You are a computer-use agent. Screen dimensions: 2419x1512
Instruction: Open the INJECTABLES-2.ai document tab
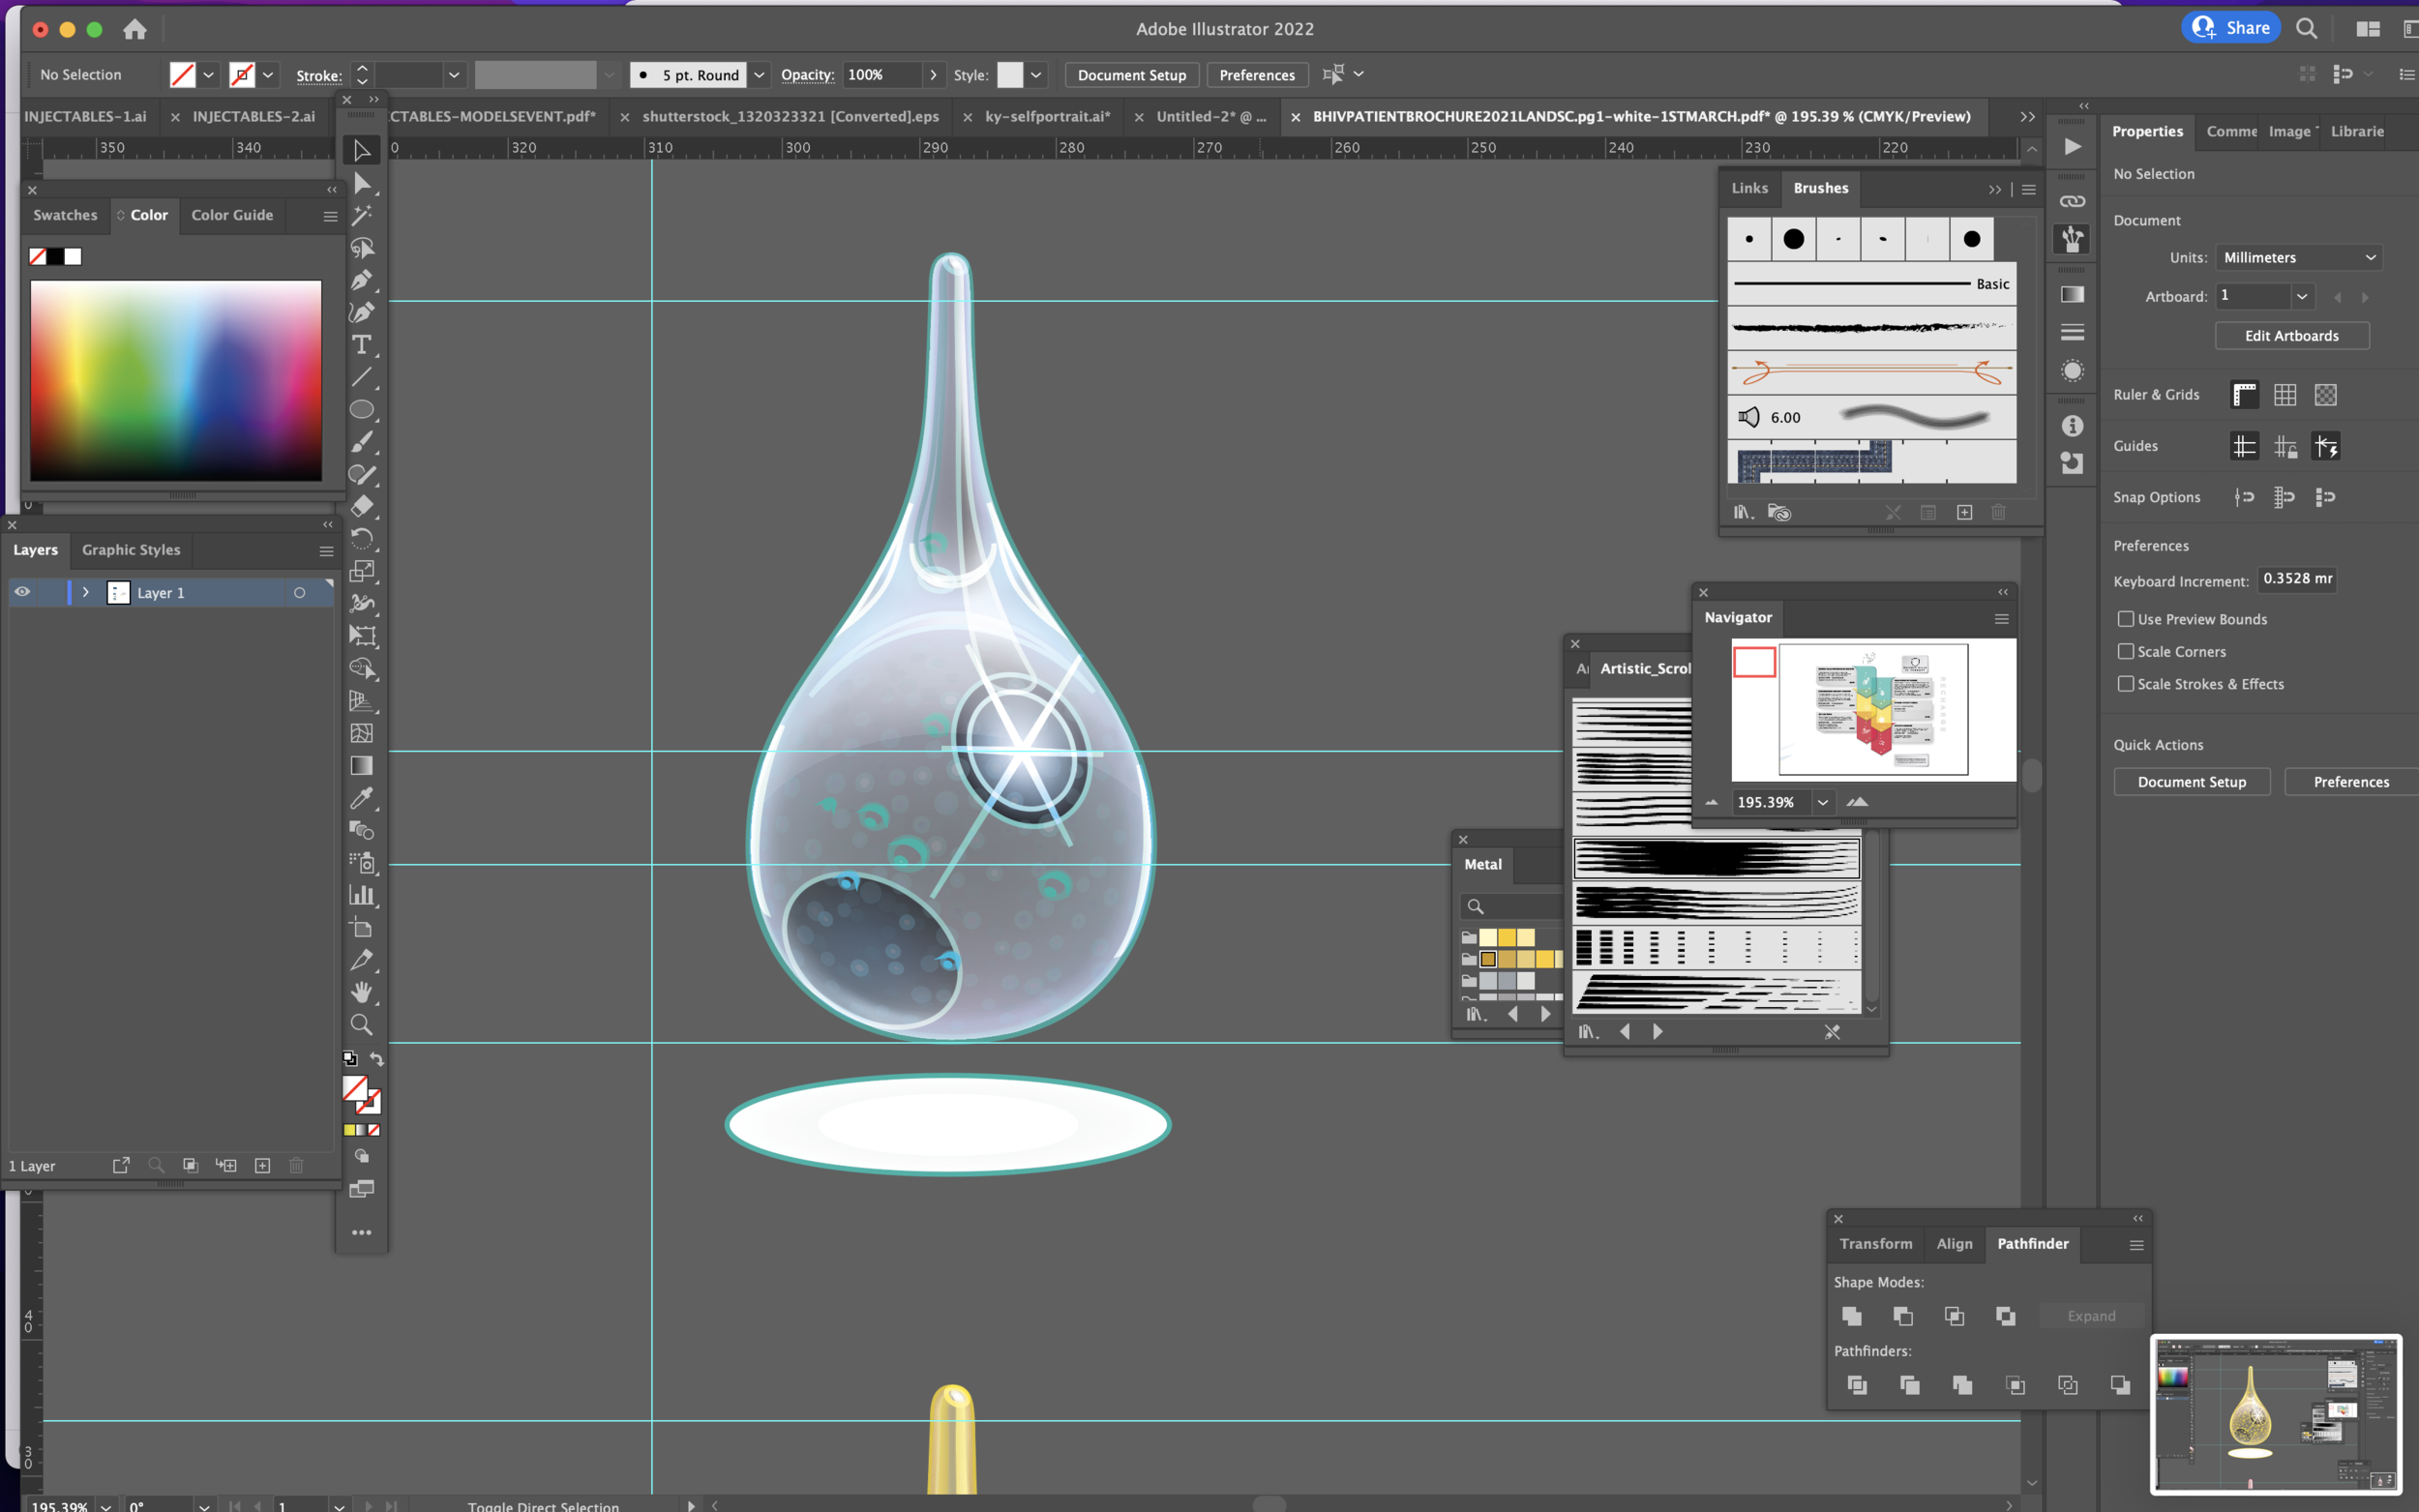coord(254,117)
